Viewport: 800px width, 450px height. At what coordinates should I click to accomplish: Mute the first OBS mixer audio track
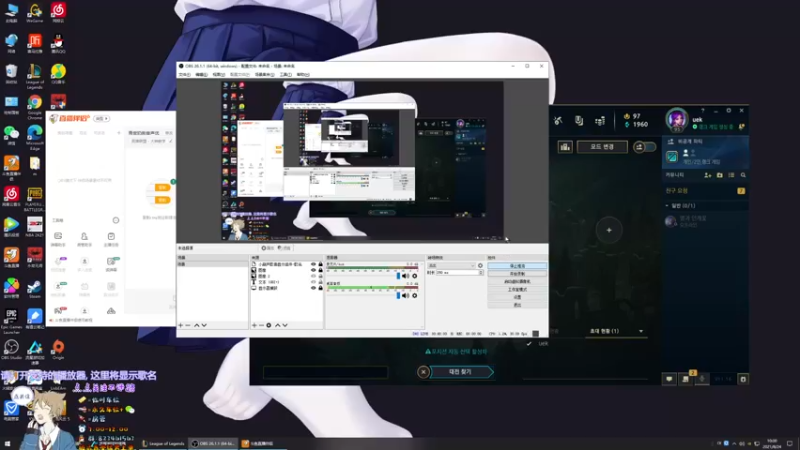[x=406, y=276]
